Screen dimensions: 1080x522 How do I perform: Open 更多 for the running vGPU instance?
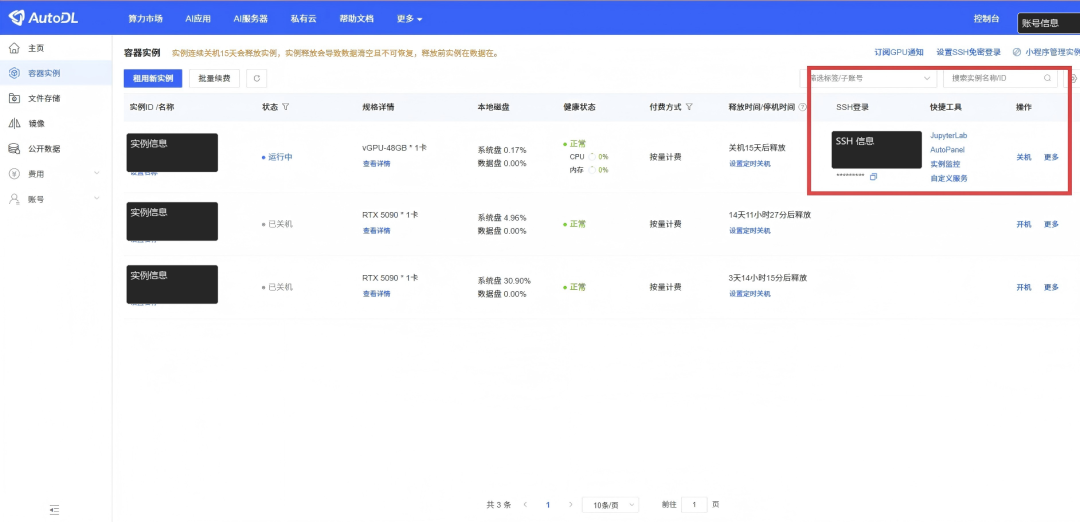[1051, 157]
